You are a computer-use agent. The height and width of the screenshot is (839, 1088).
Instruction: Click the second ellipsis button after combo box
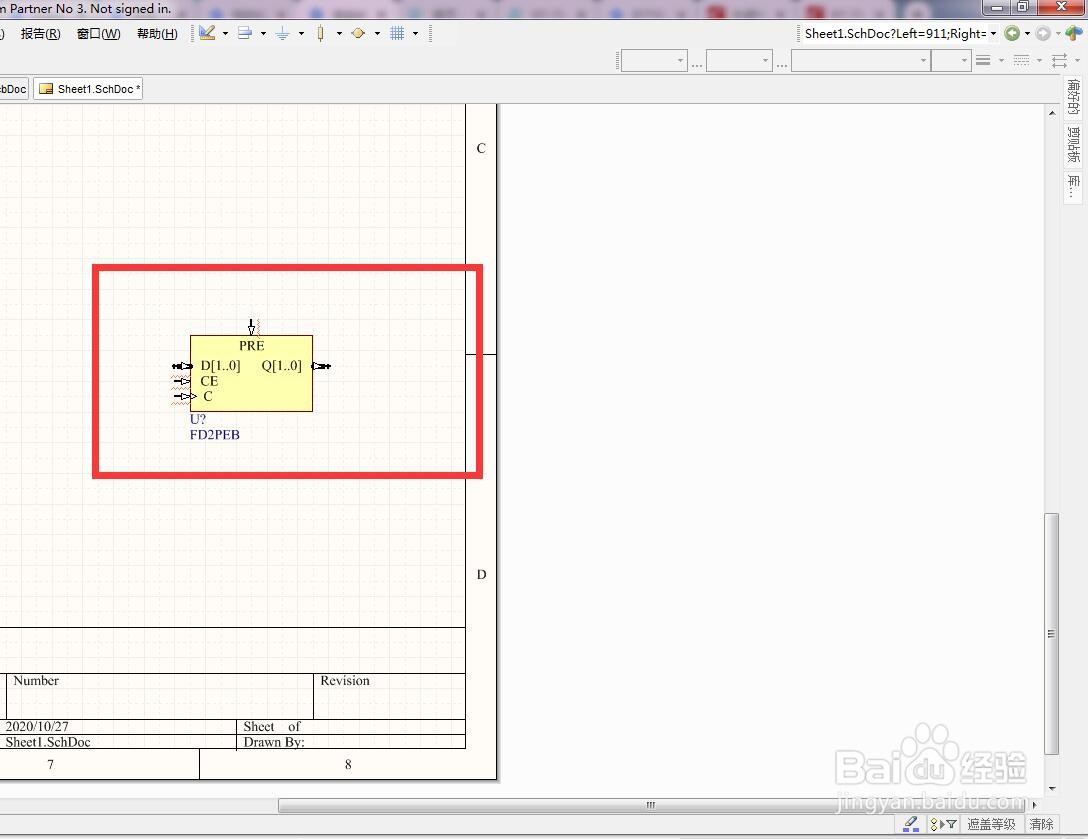(782, 65)
